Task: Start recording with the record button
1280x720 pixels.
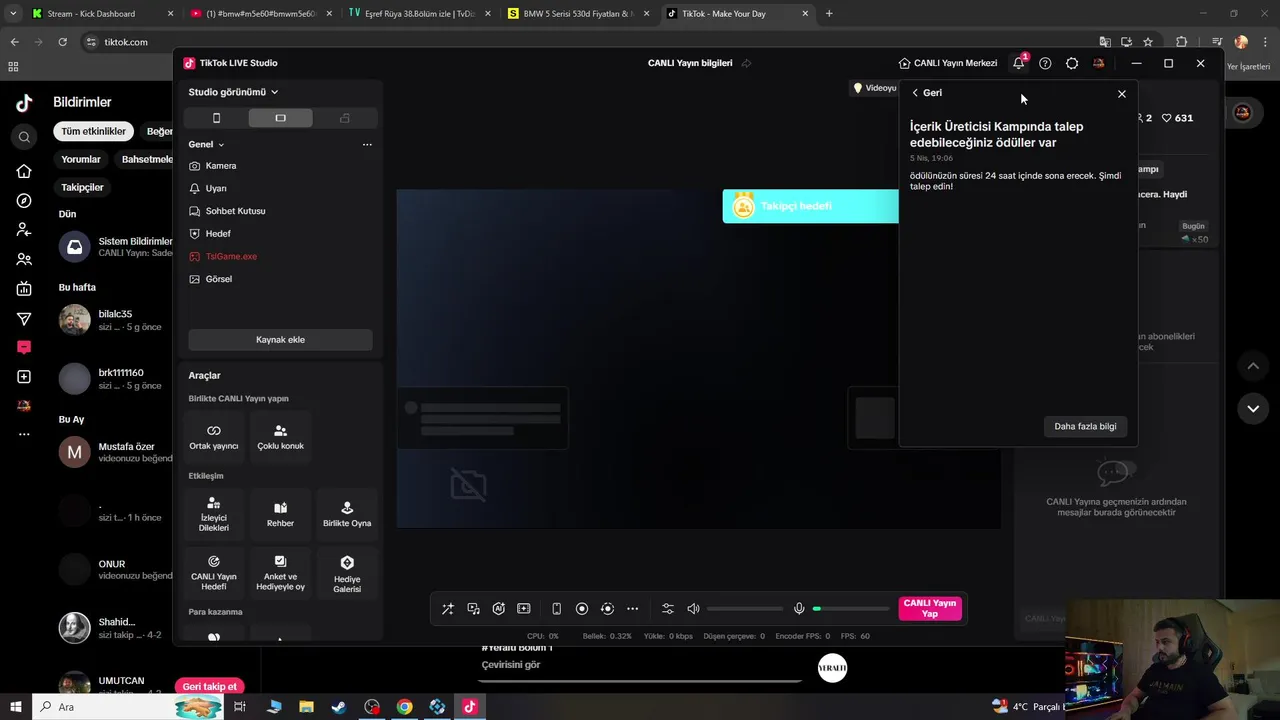Action: click(x=582, y=609)
